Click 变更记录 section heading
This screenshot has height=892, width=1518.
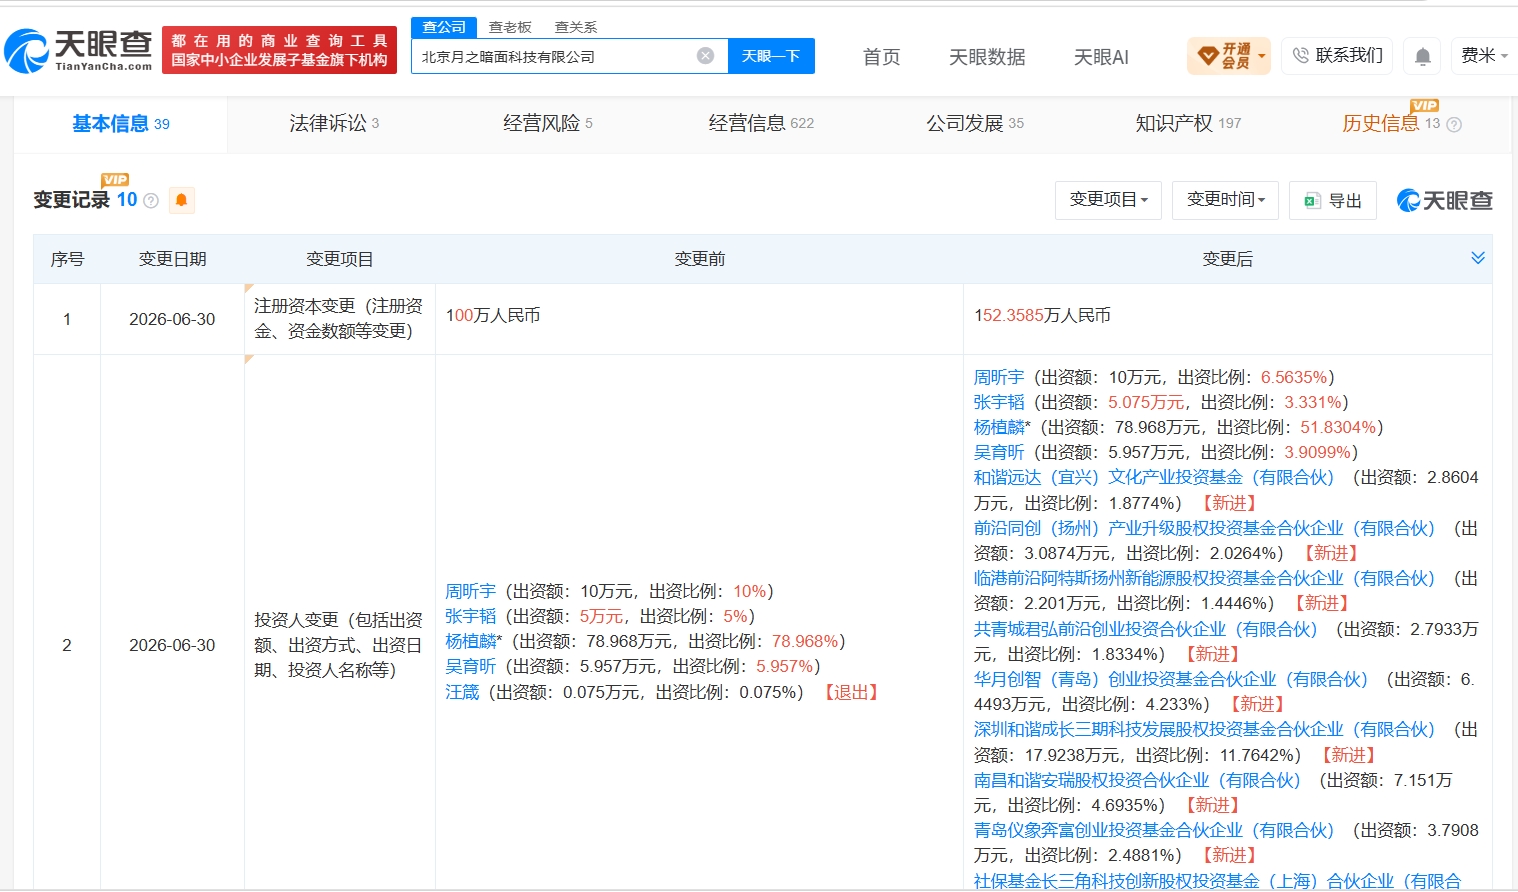[71, 200]
